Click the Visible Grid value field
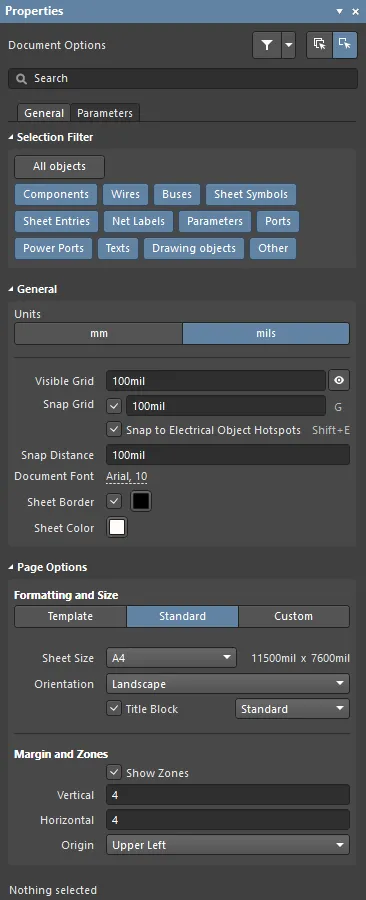Screen dimensions: 366x900 216,381
